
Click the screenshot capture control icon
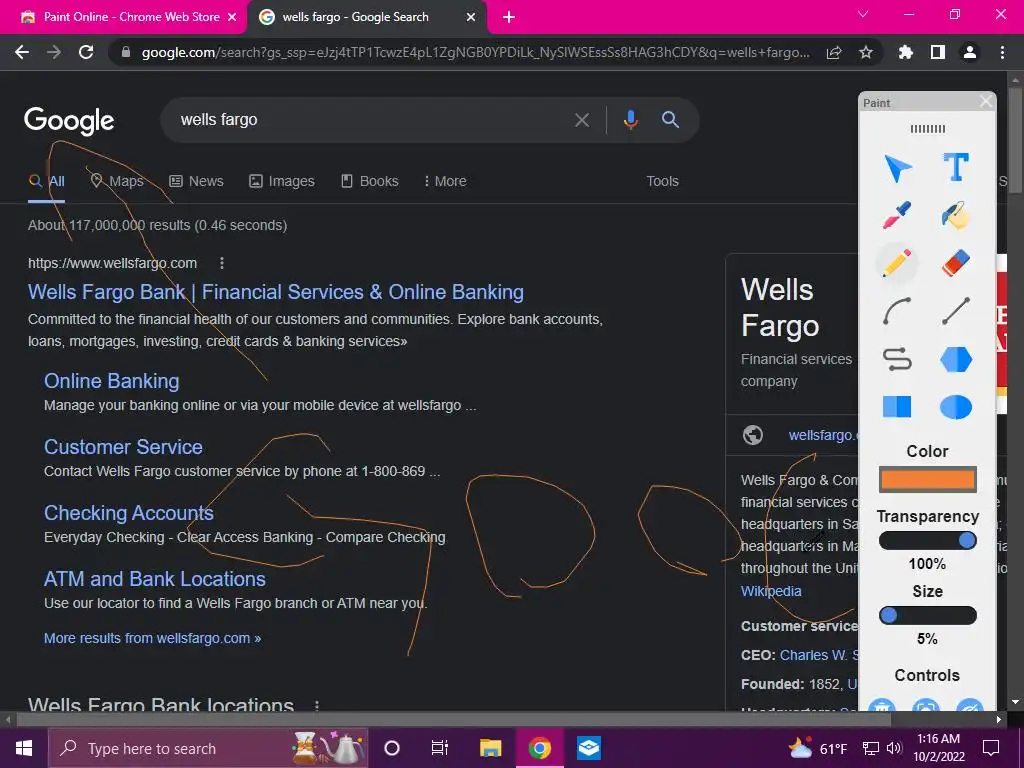[x=926, y=705]
